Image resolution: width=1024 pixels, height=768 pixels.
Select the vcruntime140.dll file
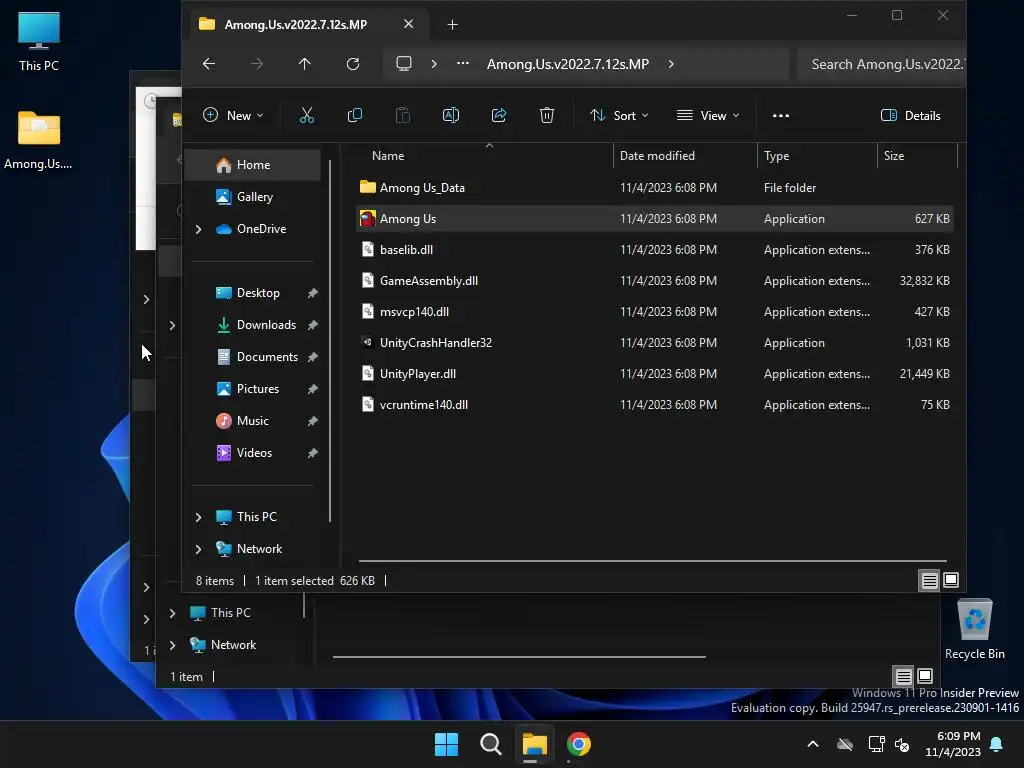point(654,405)
